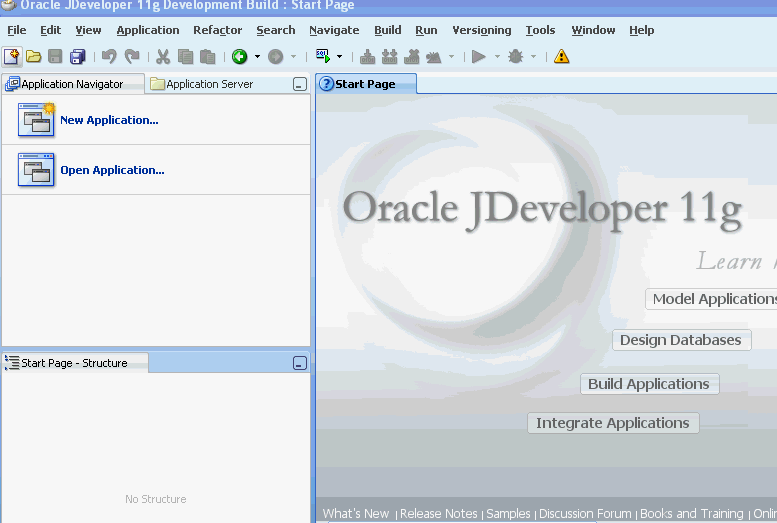This screenshot has height=523, width=777.
Task: Click the Open Application... link
Action: (112, 170)
